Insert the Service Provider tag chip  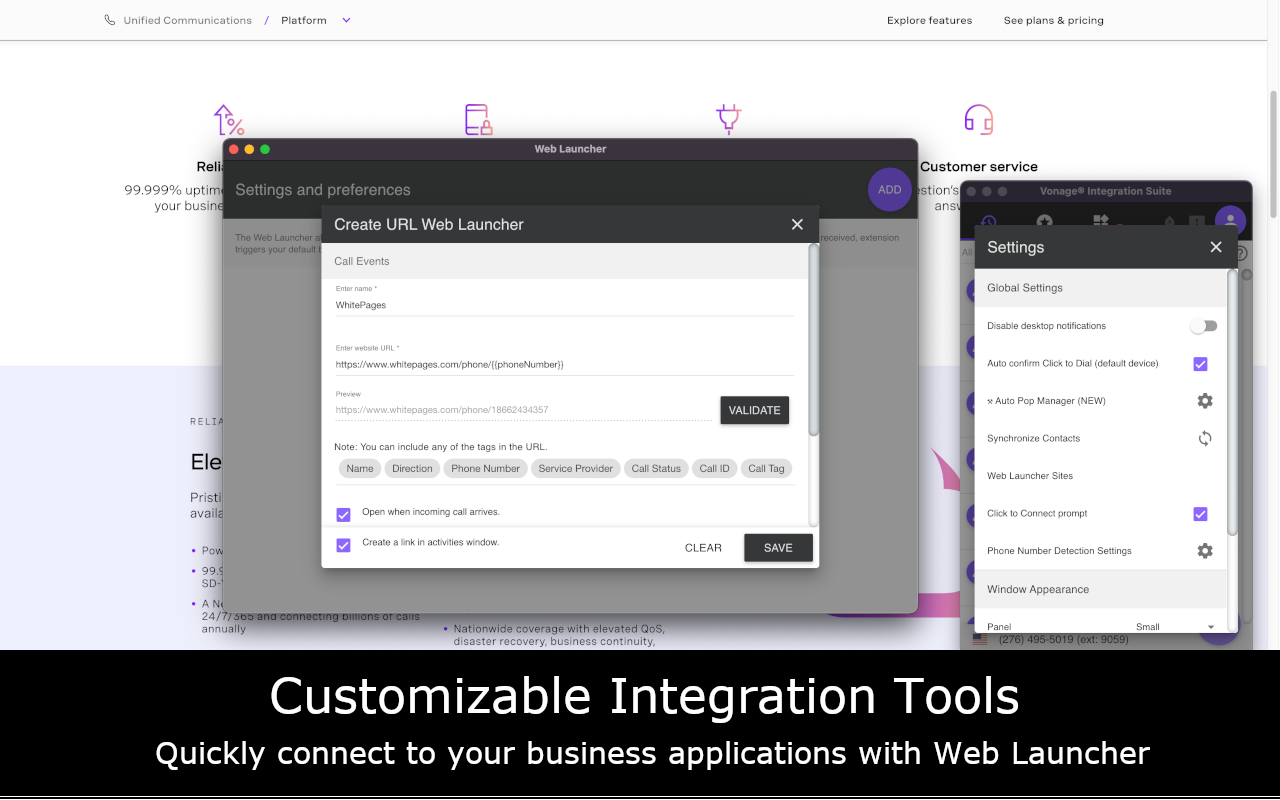coord(575,468)
